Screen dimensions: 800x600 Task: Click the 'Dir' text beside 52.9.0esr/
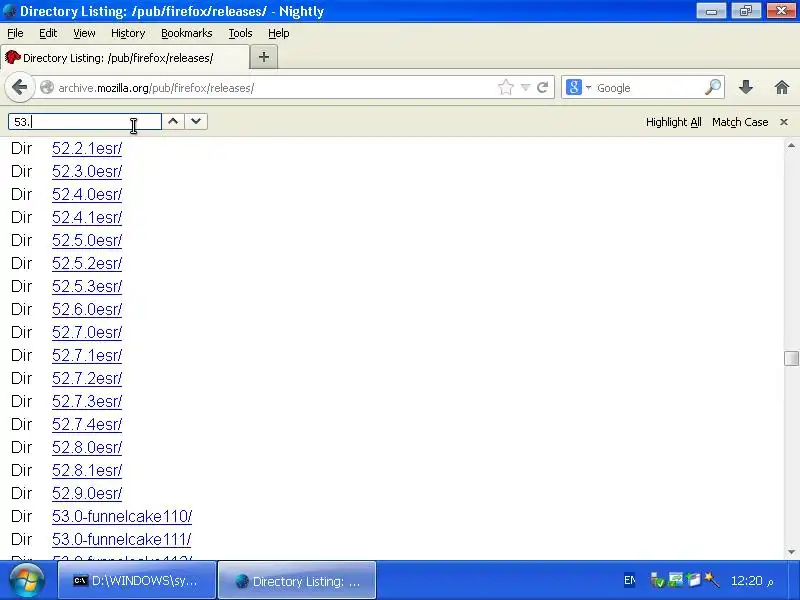21,493
